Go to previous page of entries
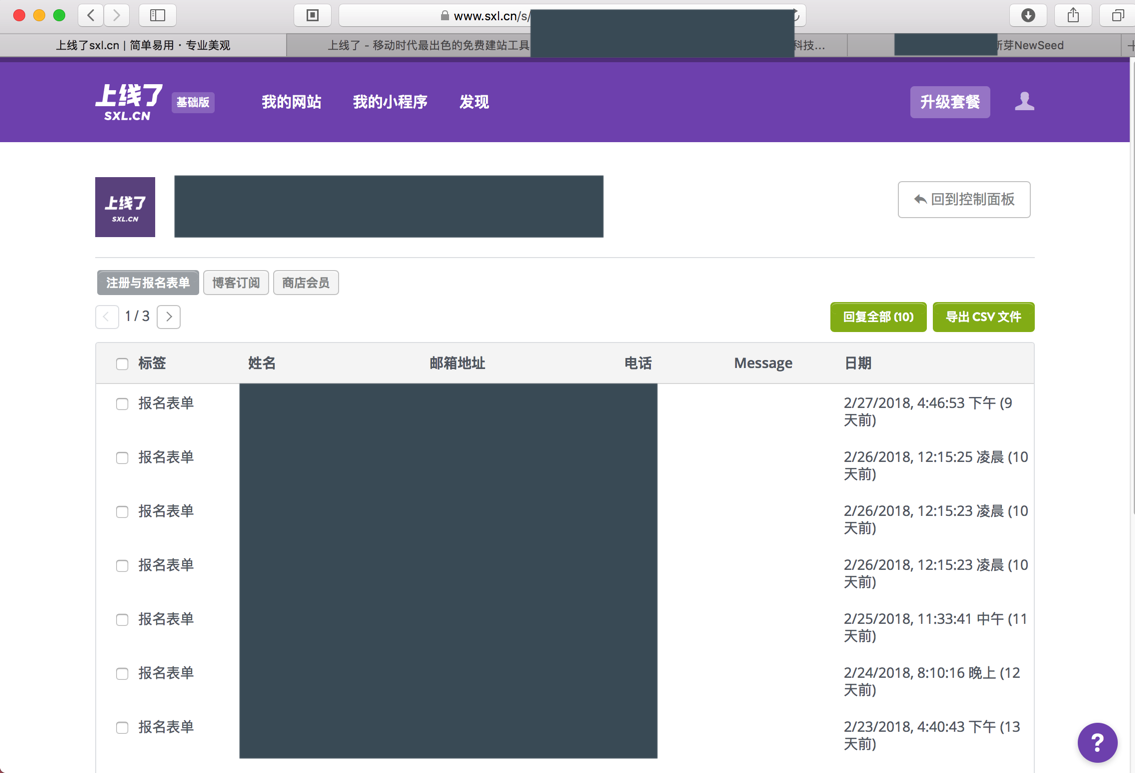This screenshot has height=773, width=1135. (107, 316)
